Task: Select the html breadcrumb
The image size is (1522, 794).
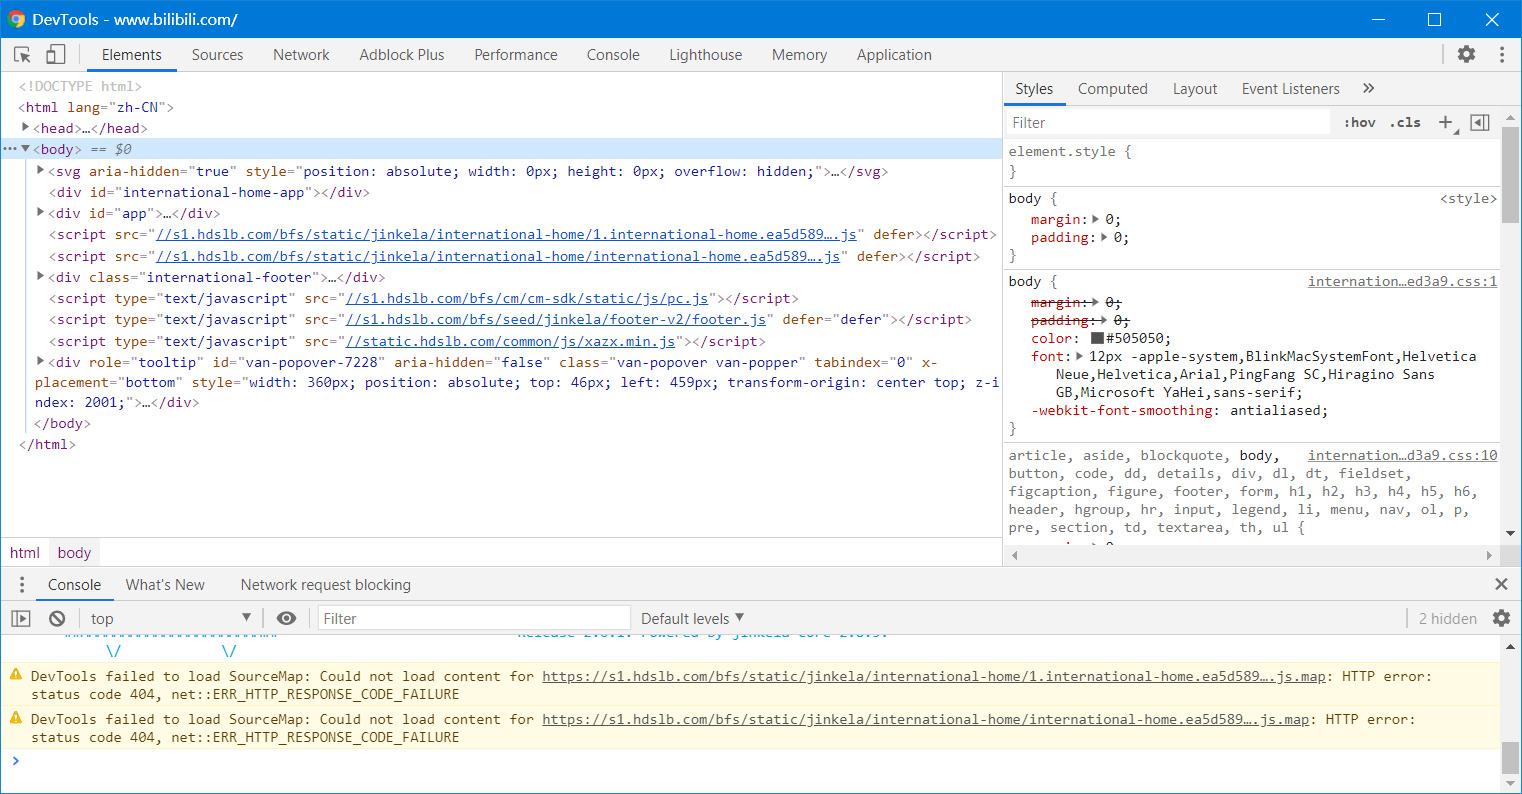Action: [x=25, y=552]
